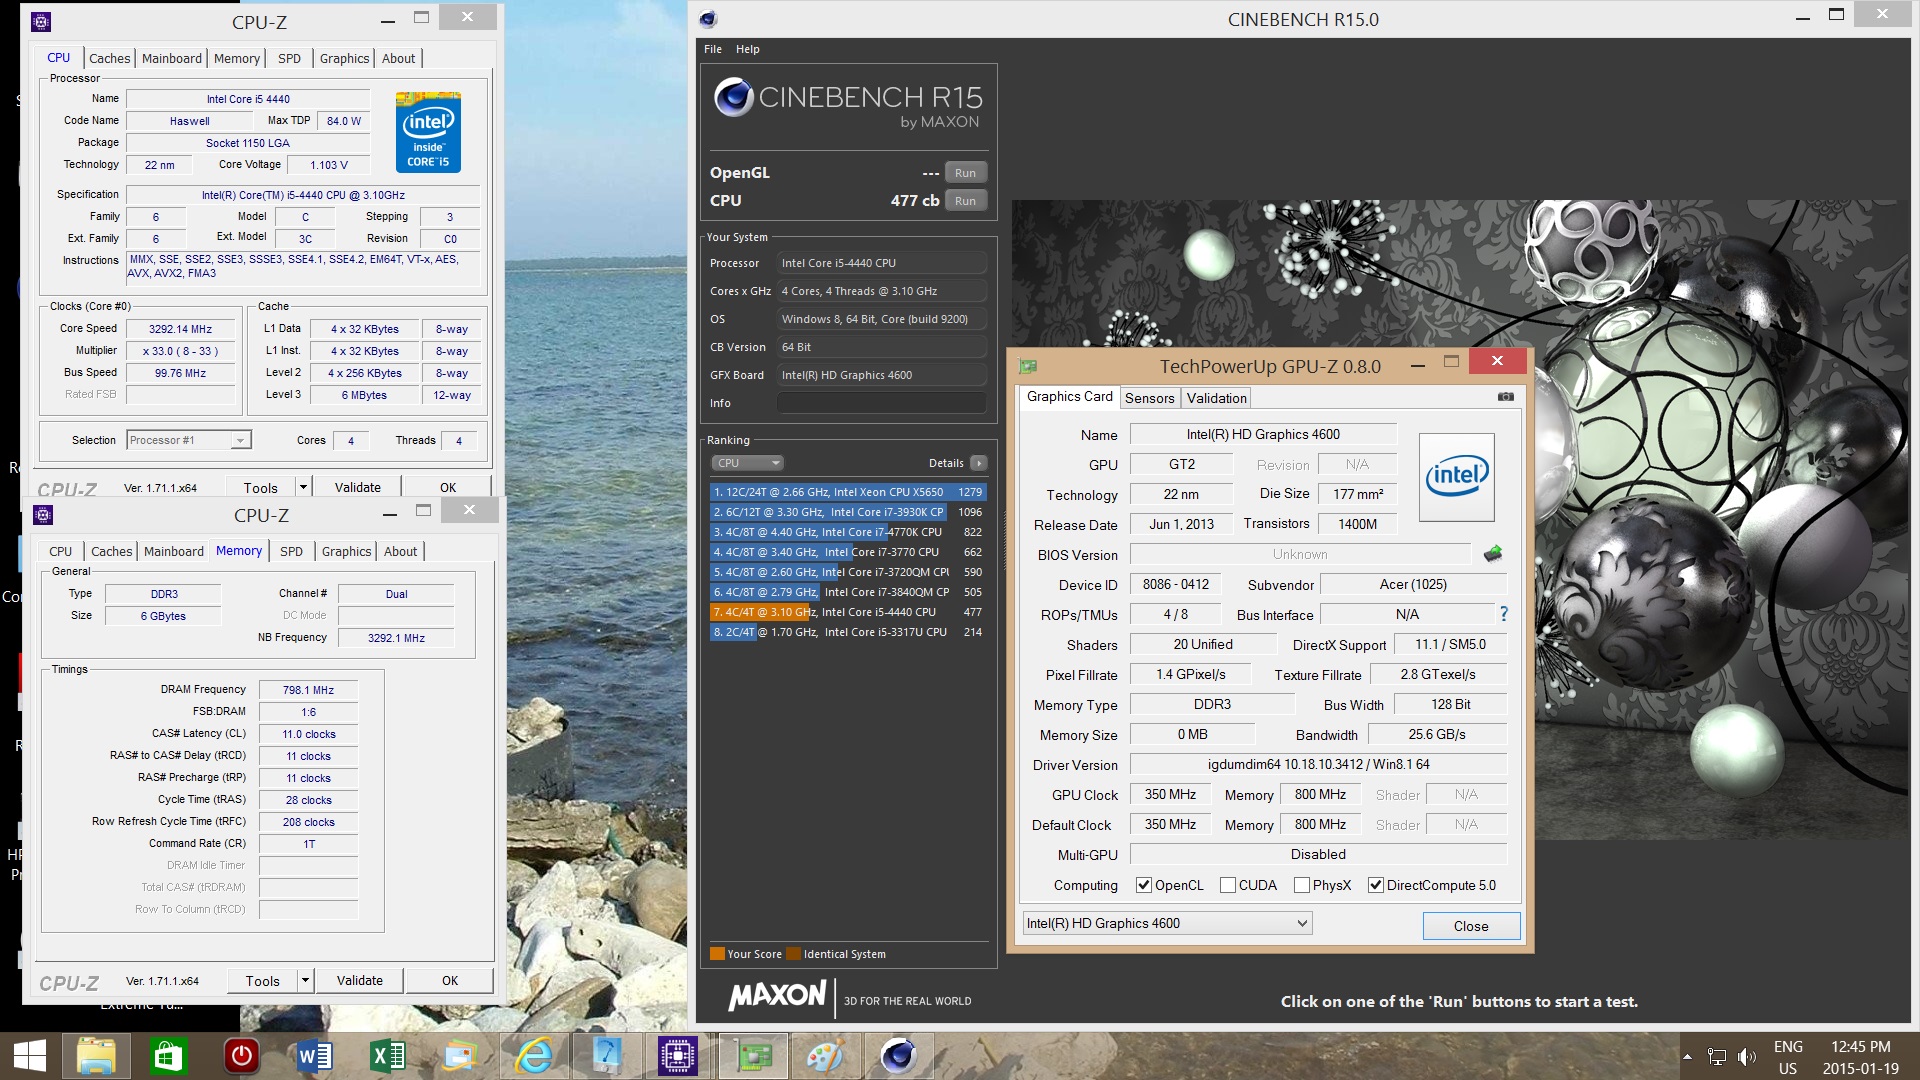Click the Intel Core i5 badge in CPU-Z
Viewport: 1920px width, 1080px height.
[x=428, y=132]
